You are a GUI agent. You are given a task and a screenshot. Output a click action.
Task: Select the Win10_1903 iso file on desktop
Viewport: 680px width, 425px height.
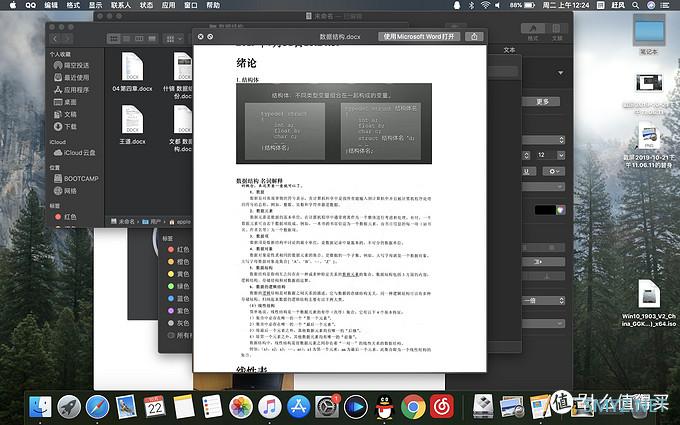click(x=649, y=304)
